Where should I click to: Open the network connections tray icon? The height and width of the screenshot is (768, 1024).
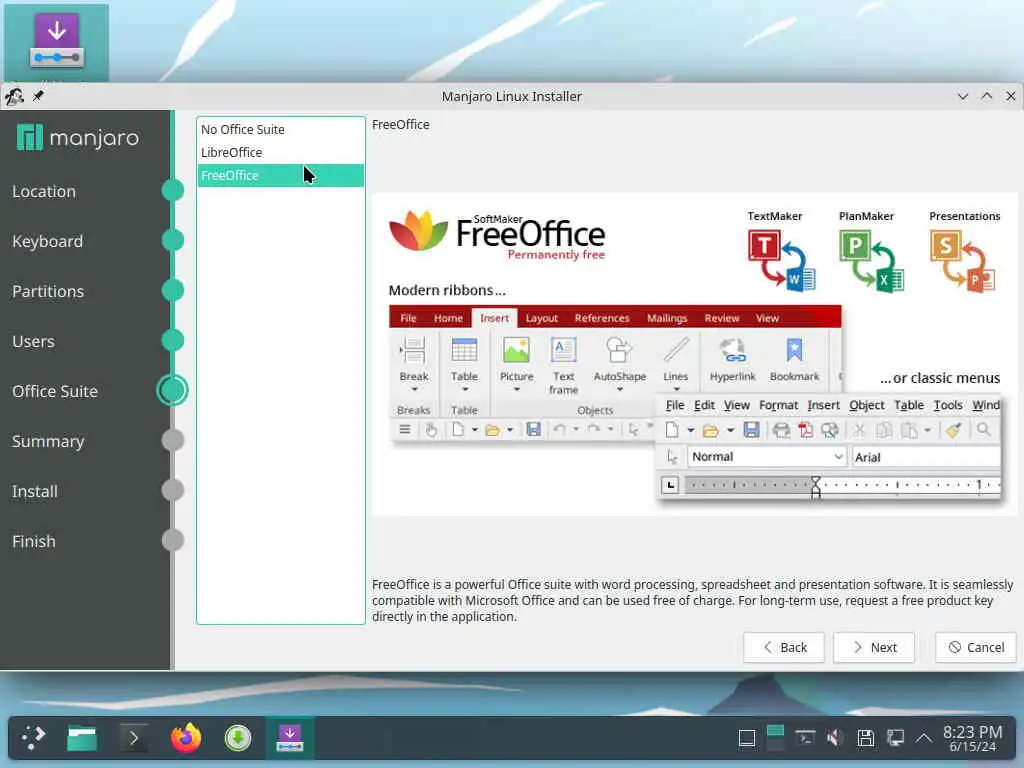[x=895, y=738]
